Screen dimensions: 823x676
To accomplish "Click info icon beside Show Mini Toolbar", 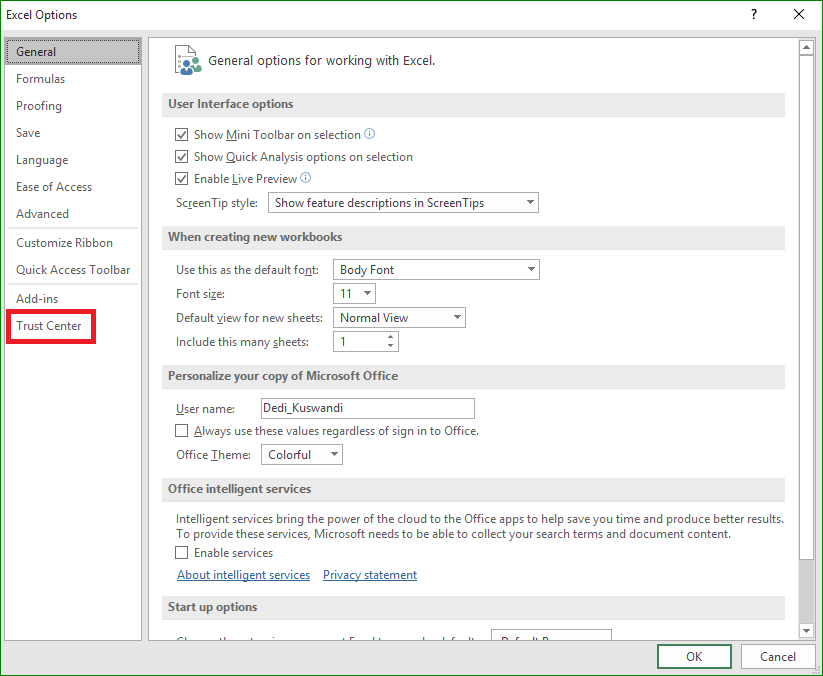I will tap(370, 134).
